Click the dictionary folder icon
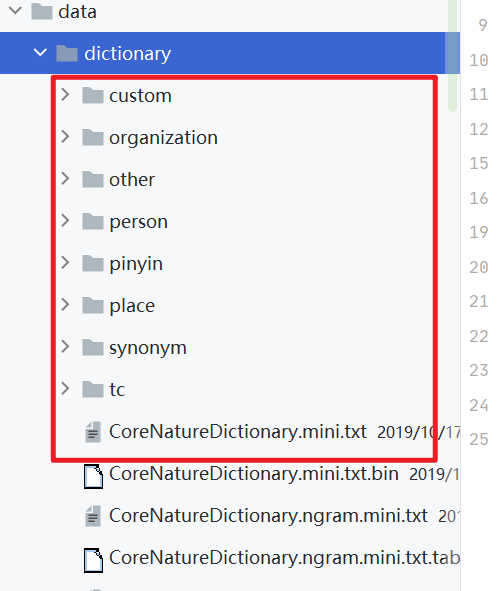 [67, 53]
